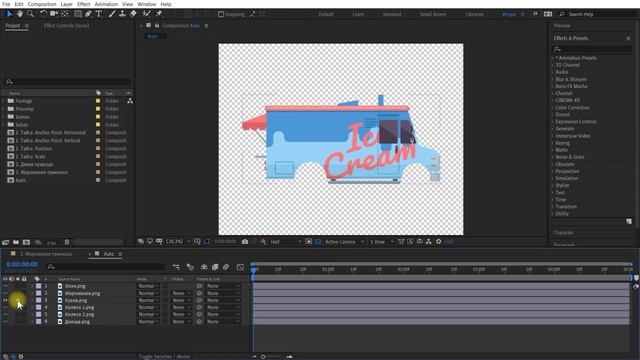The image size is (640, 360).
Task: Click the Toggle Switches / Modes button
Action: coord(164,356)
